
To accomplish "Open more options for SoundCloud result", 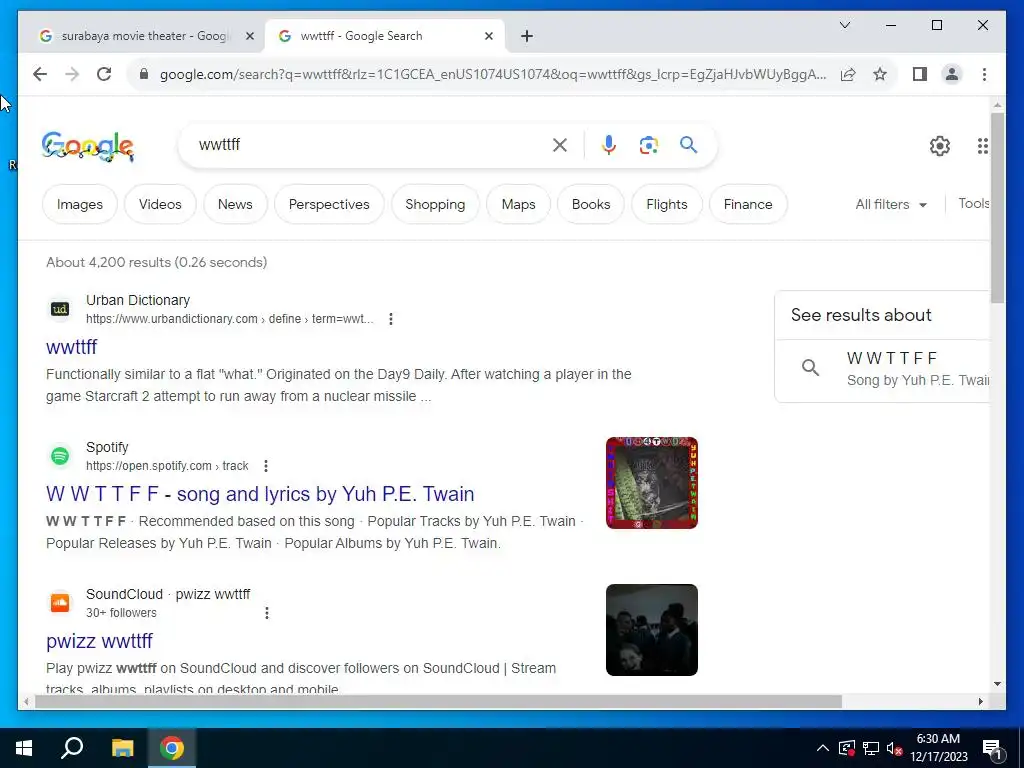I will [266, 613].
